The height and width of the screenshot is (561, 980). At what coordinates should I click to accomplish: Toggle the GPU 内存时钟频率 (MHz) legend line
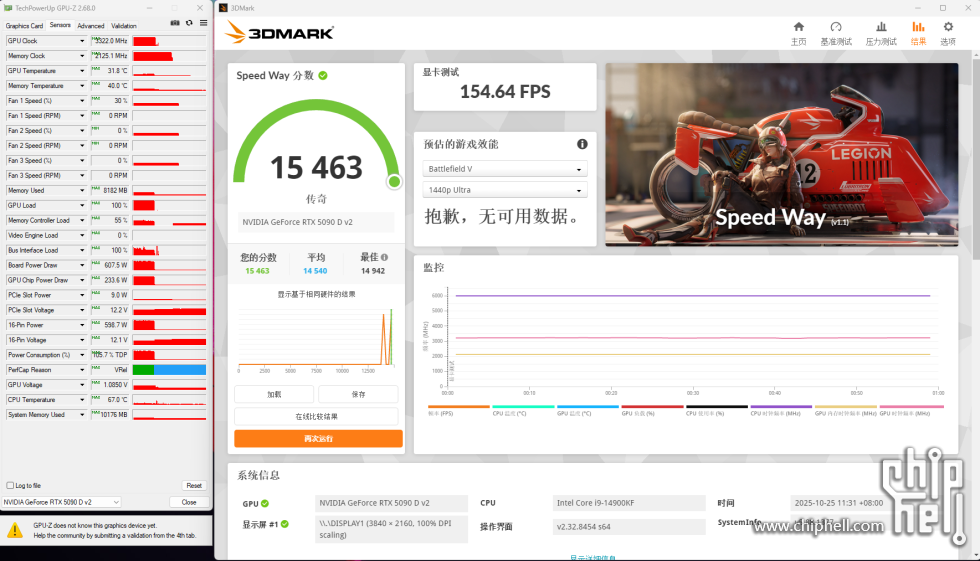(x=846, y=410)
